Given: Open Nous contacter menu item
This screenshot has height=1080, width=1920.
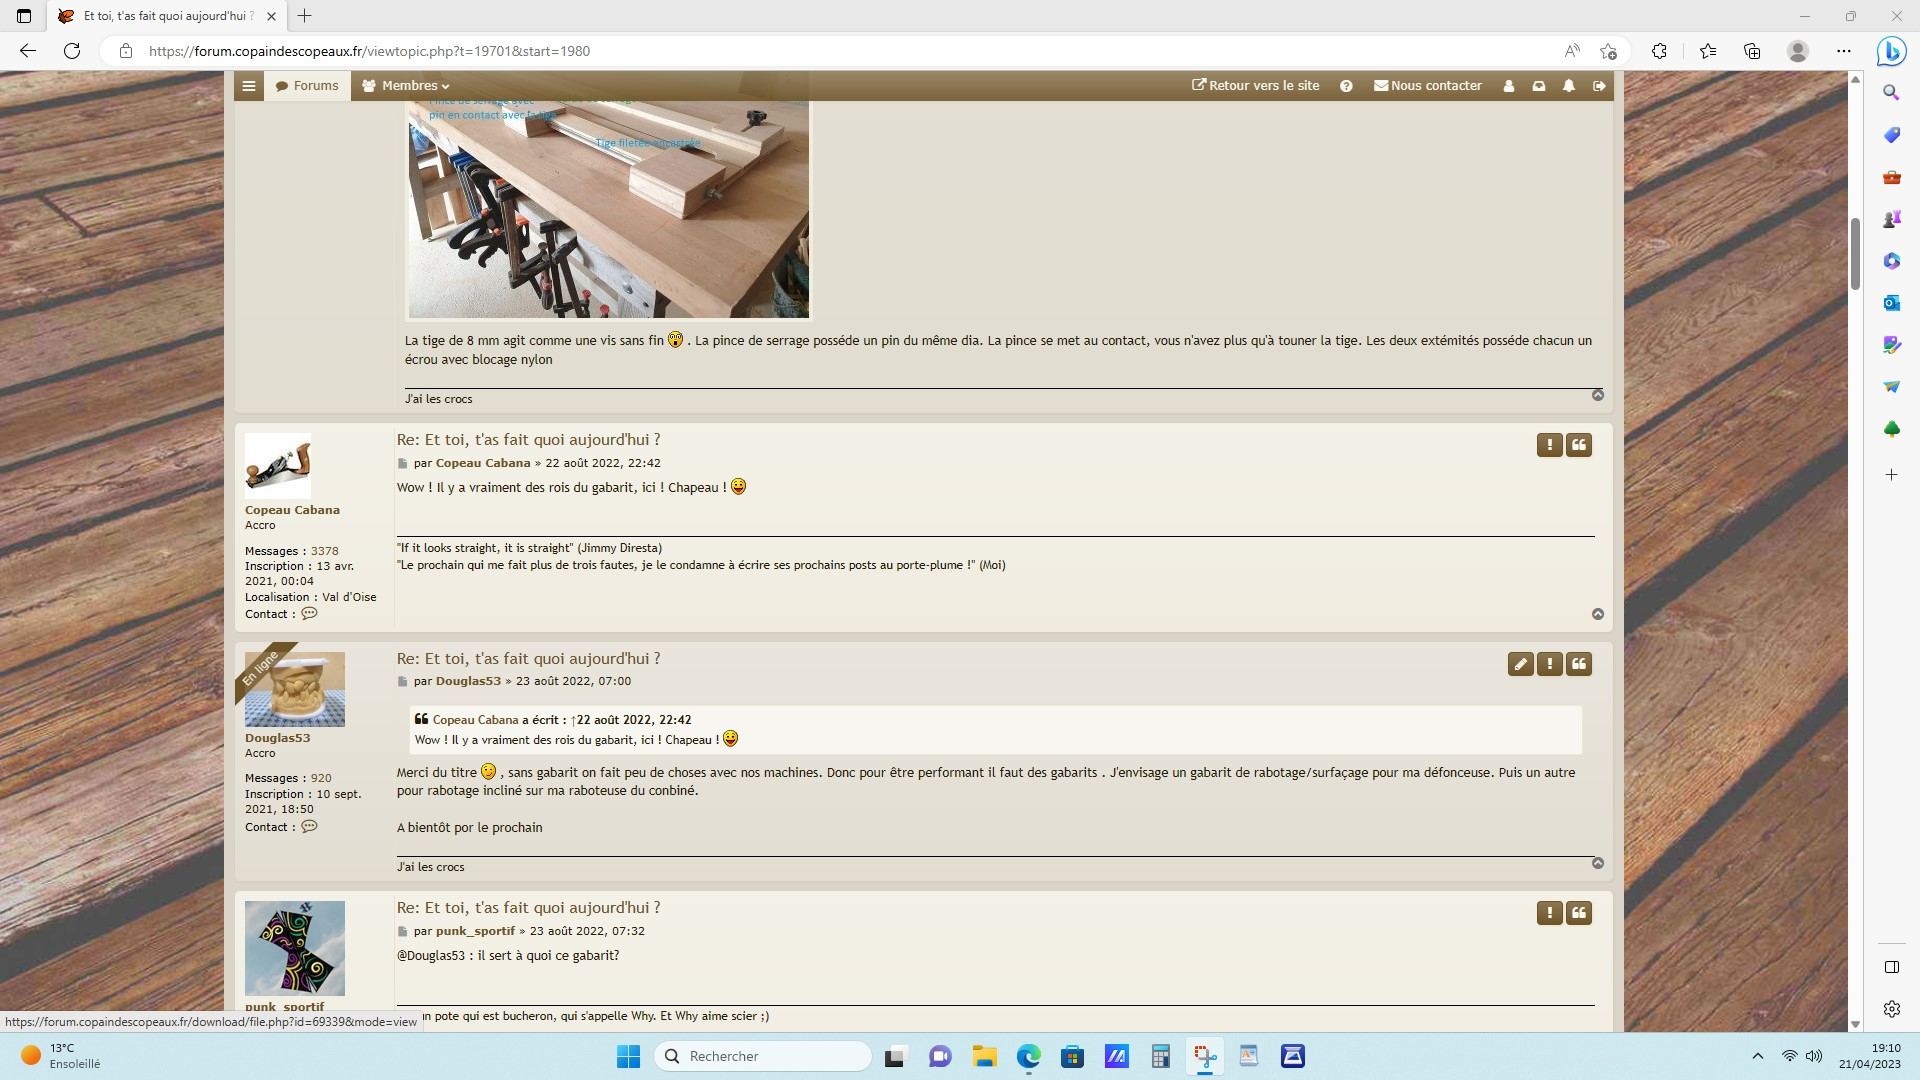Looking at the screenshot, I should point(1427,86).
